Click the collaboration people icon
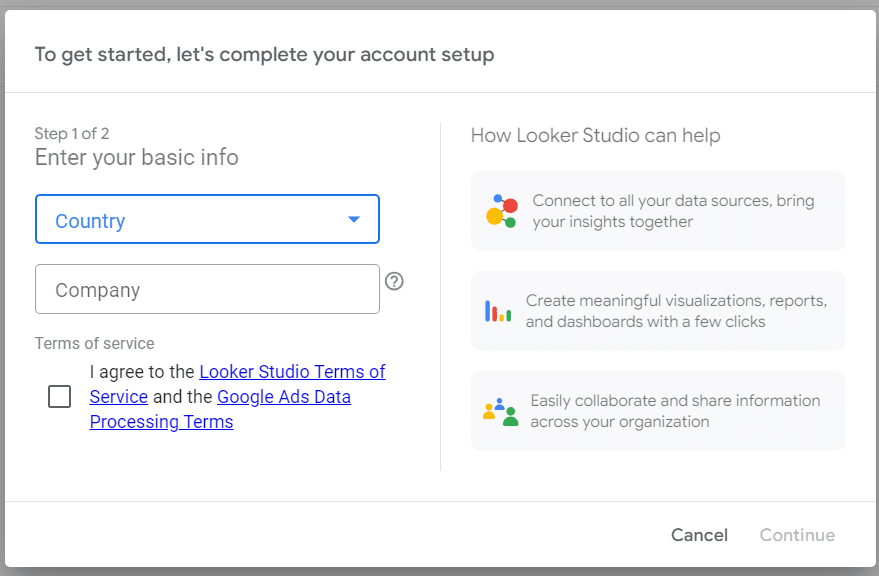 [x=499, y=410]
